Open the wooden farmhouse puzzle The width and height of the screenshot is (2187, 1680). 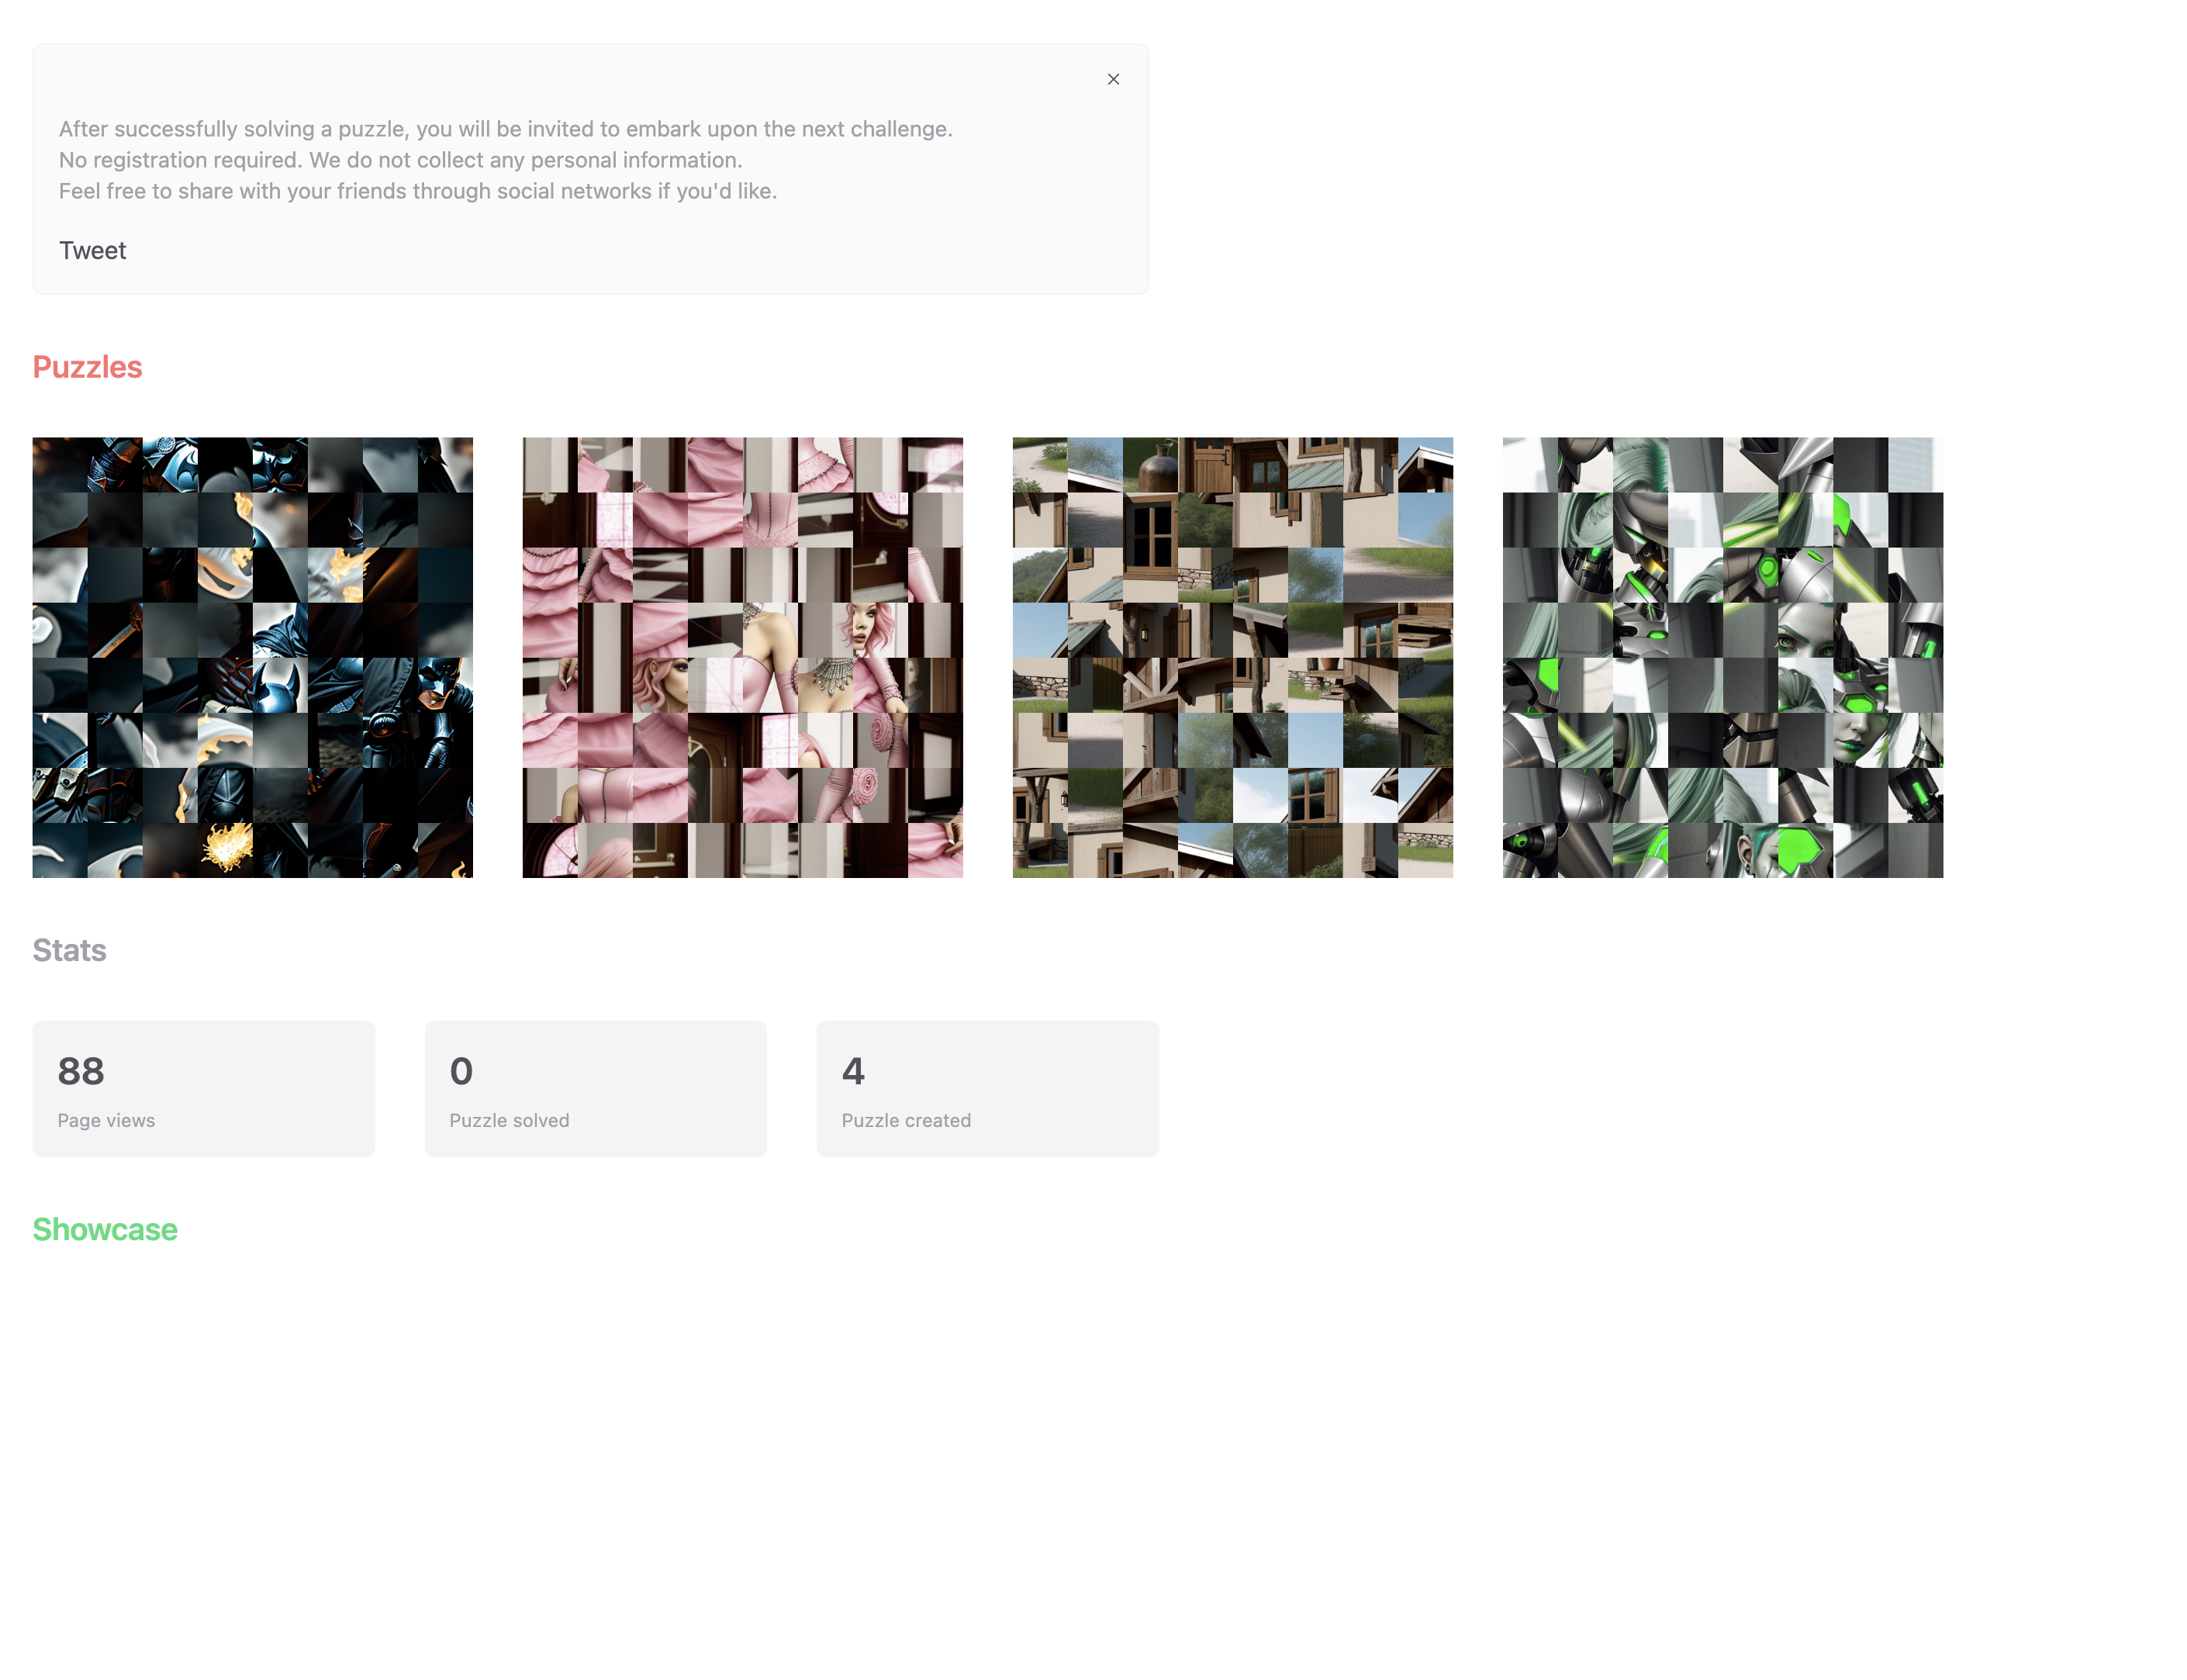(x=1232, y=657)
